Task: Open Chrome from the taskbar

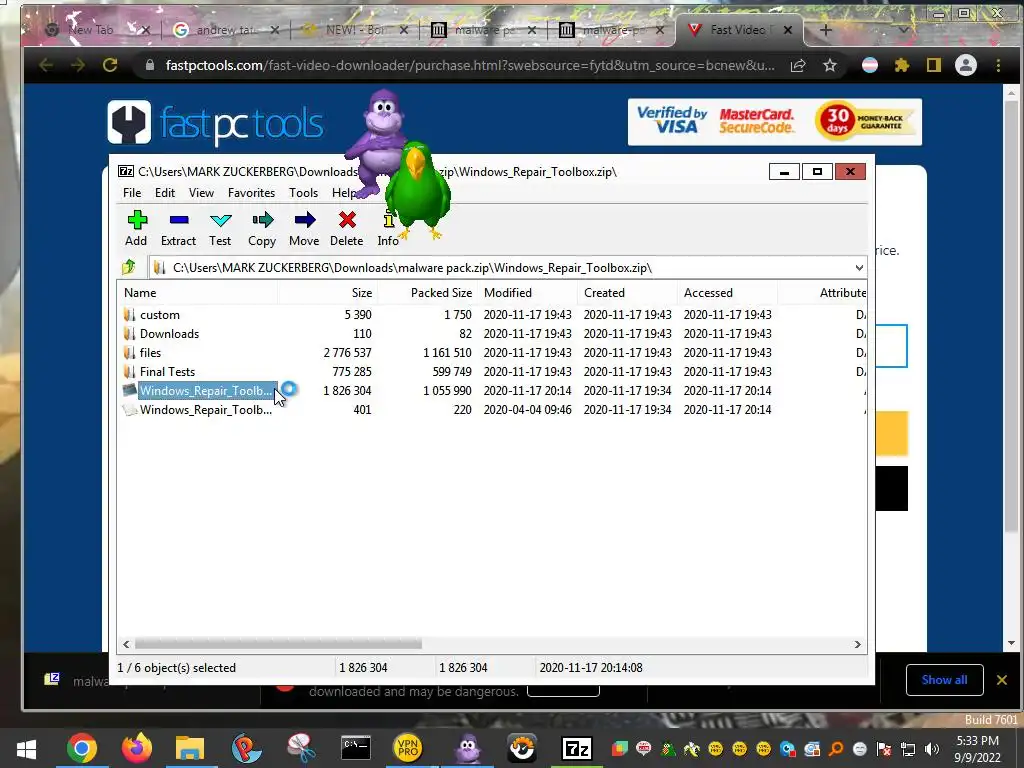Action: (x=82, y=748)
